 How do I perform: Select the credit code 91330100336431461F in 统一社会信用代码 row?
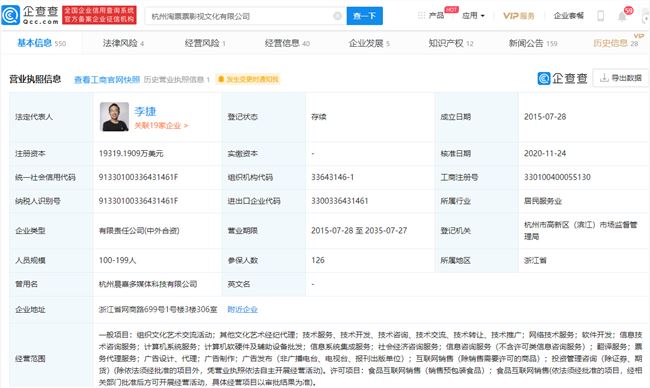pos(138,177)
